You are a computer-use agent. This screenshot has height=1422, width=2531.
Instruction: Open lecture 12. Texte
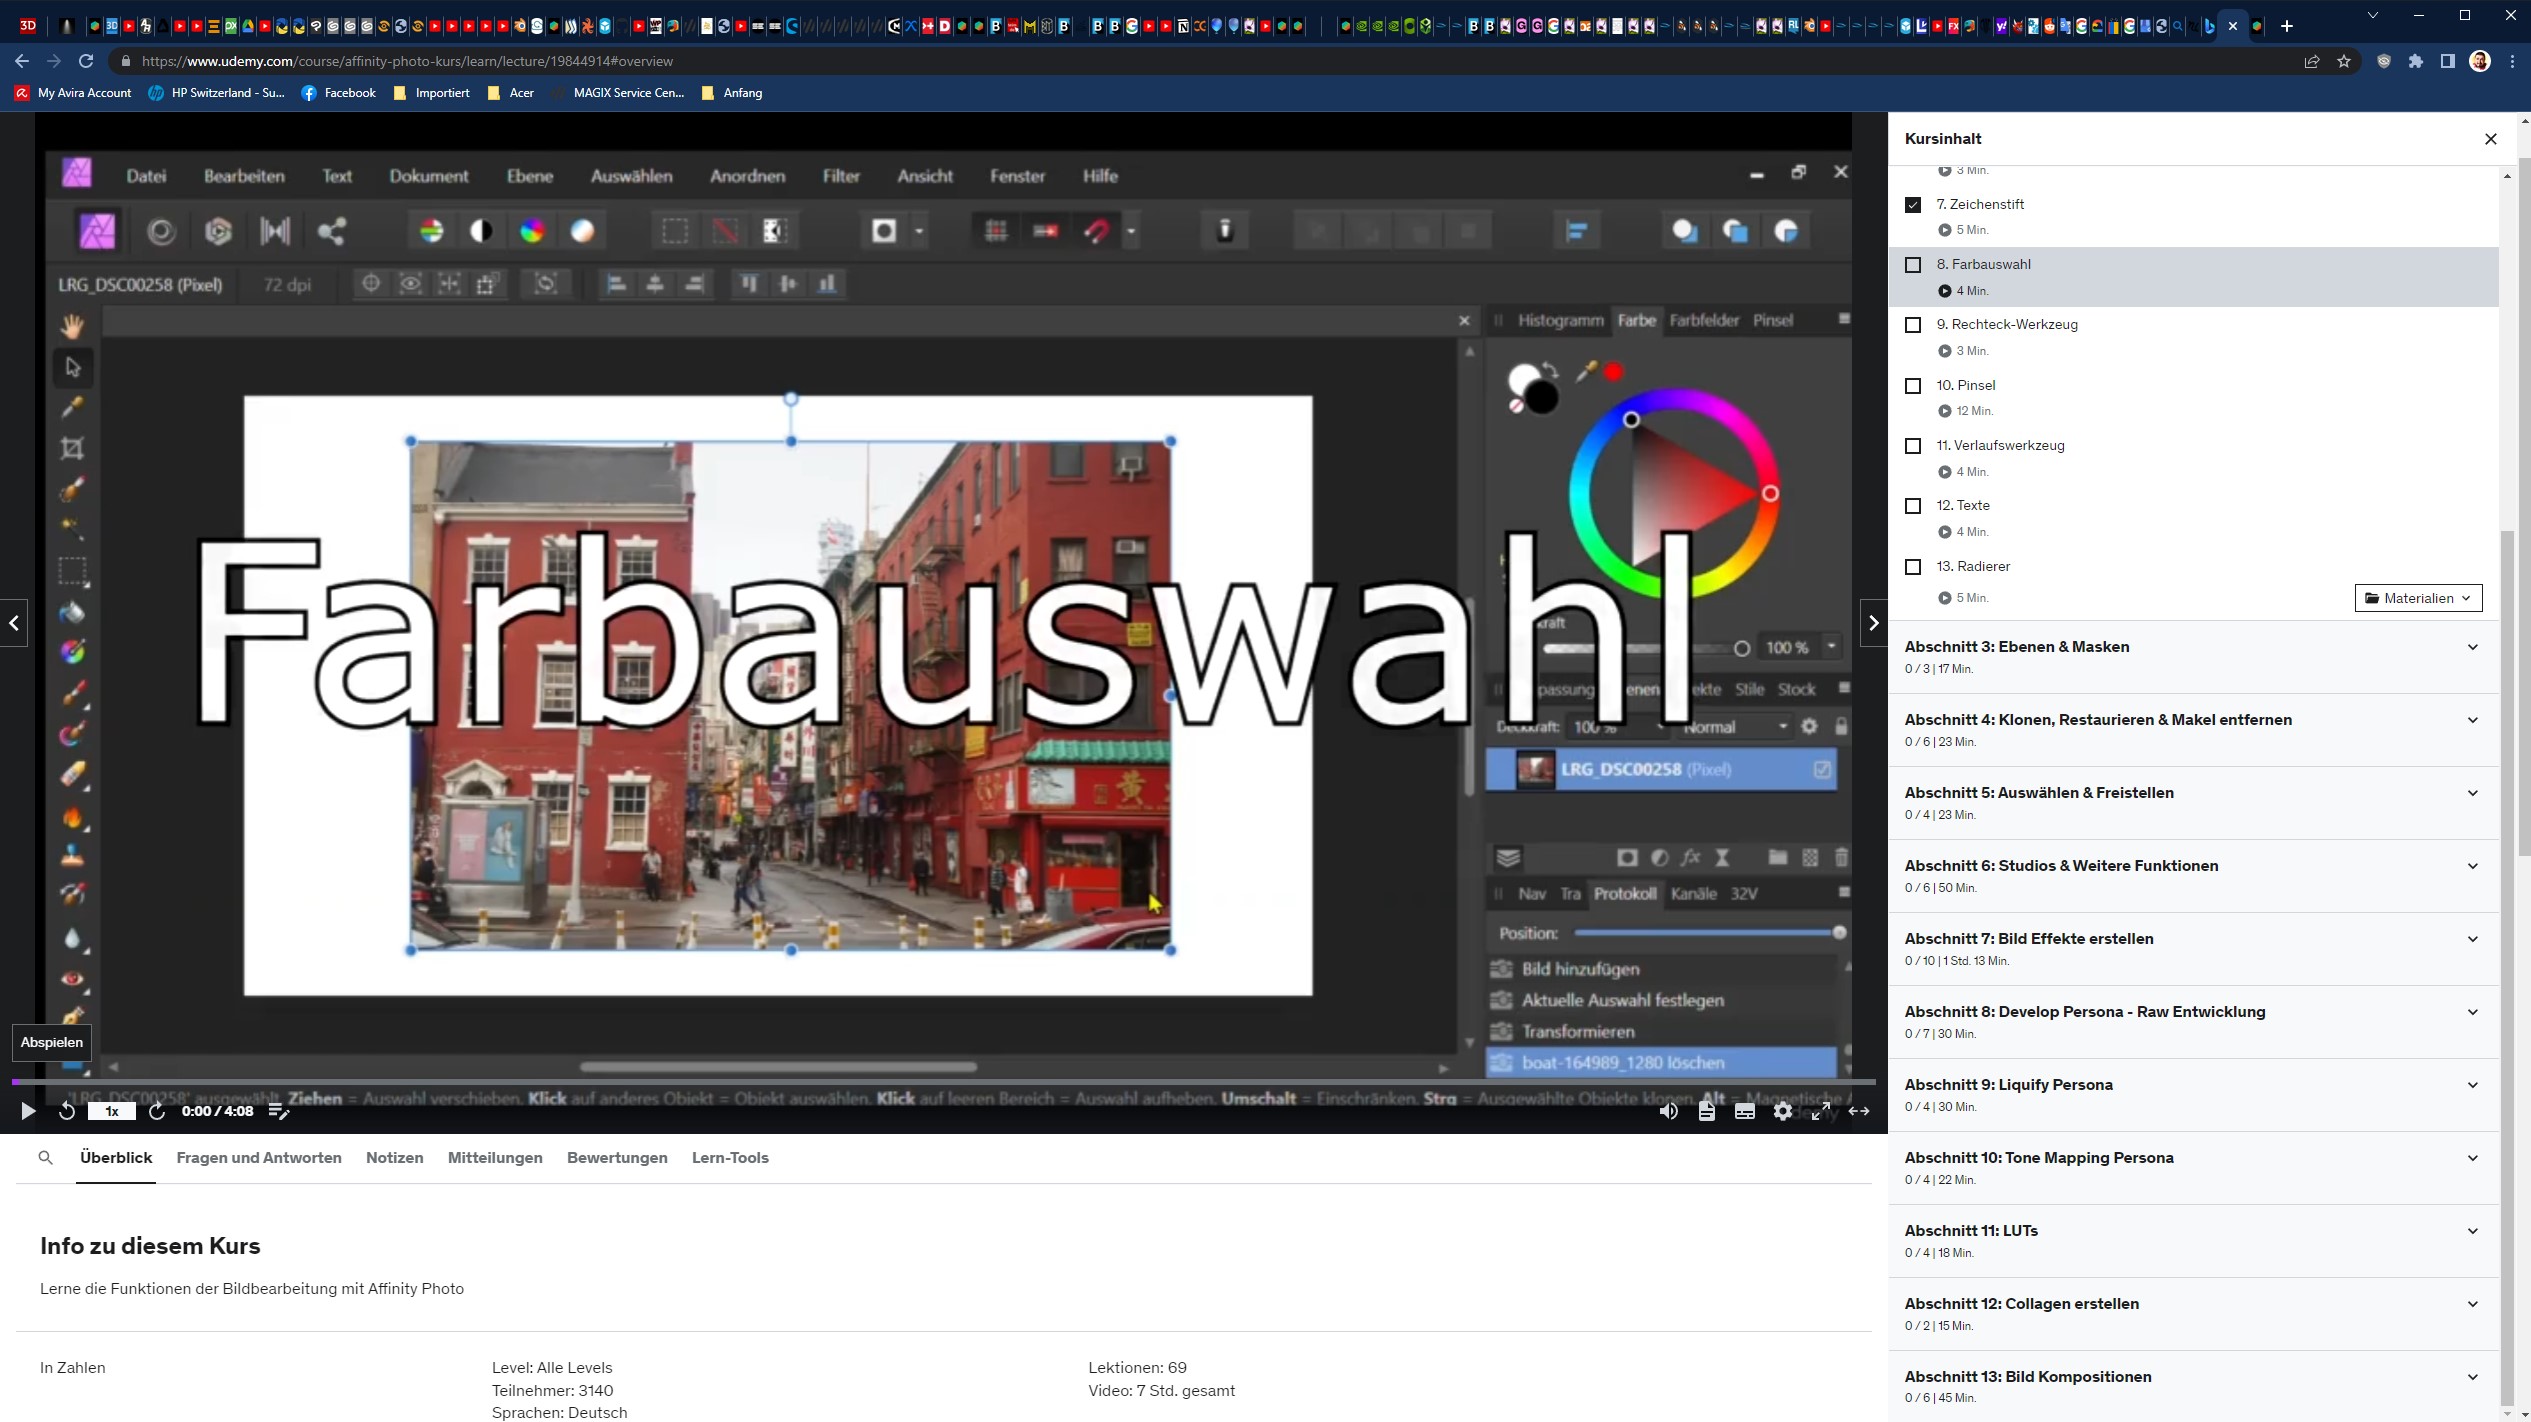(1963, 506)
